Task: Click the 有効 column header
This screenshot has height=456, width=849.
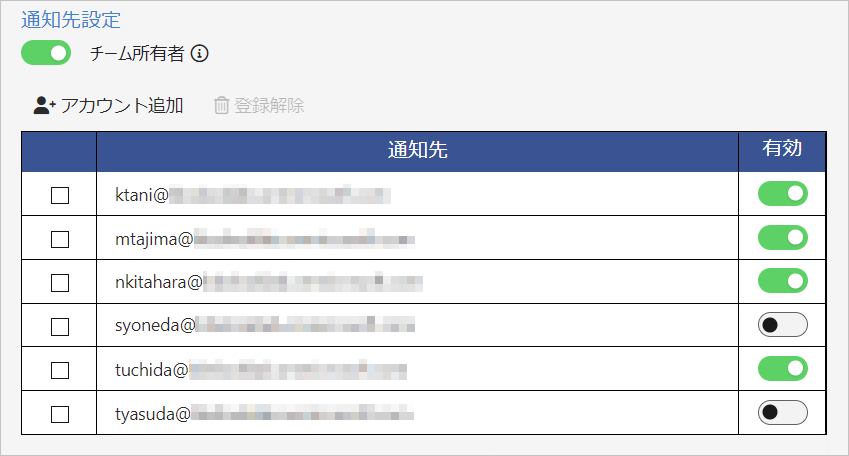Action: [x=782, y=149]
